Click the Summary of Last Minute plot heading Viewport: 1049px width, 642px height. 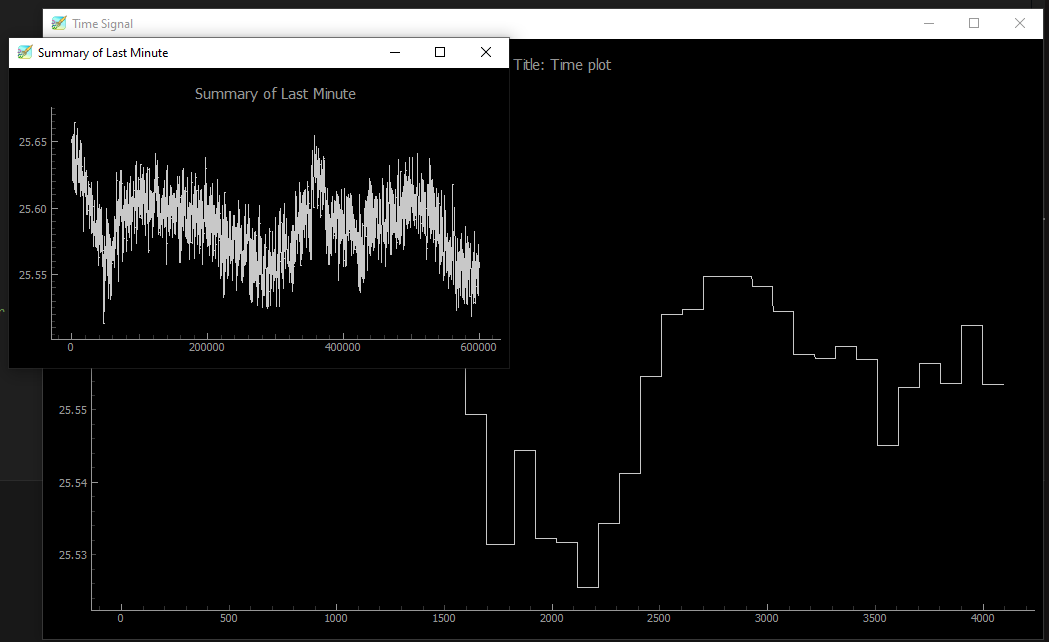point(275,94)
